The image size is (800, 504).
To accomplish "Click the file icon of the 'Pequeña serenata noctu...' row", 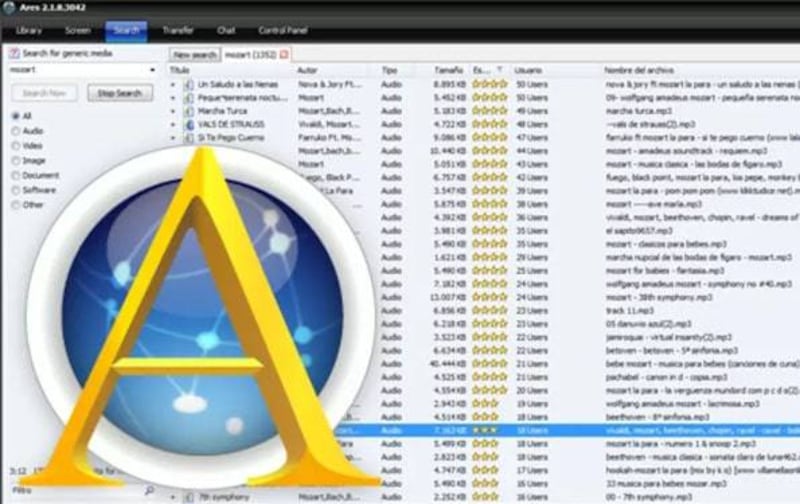I will (189, 98).
